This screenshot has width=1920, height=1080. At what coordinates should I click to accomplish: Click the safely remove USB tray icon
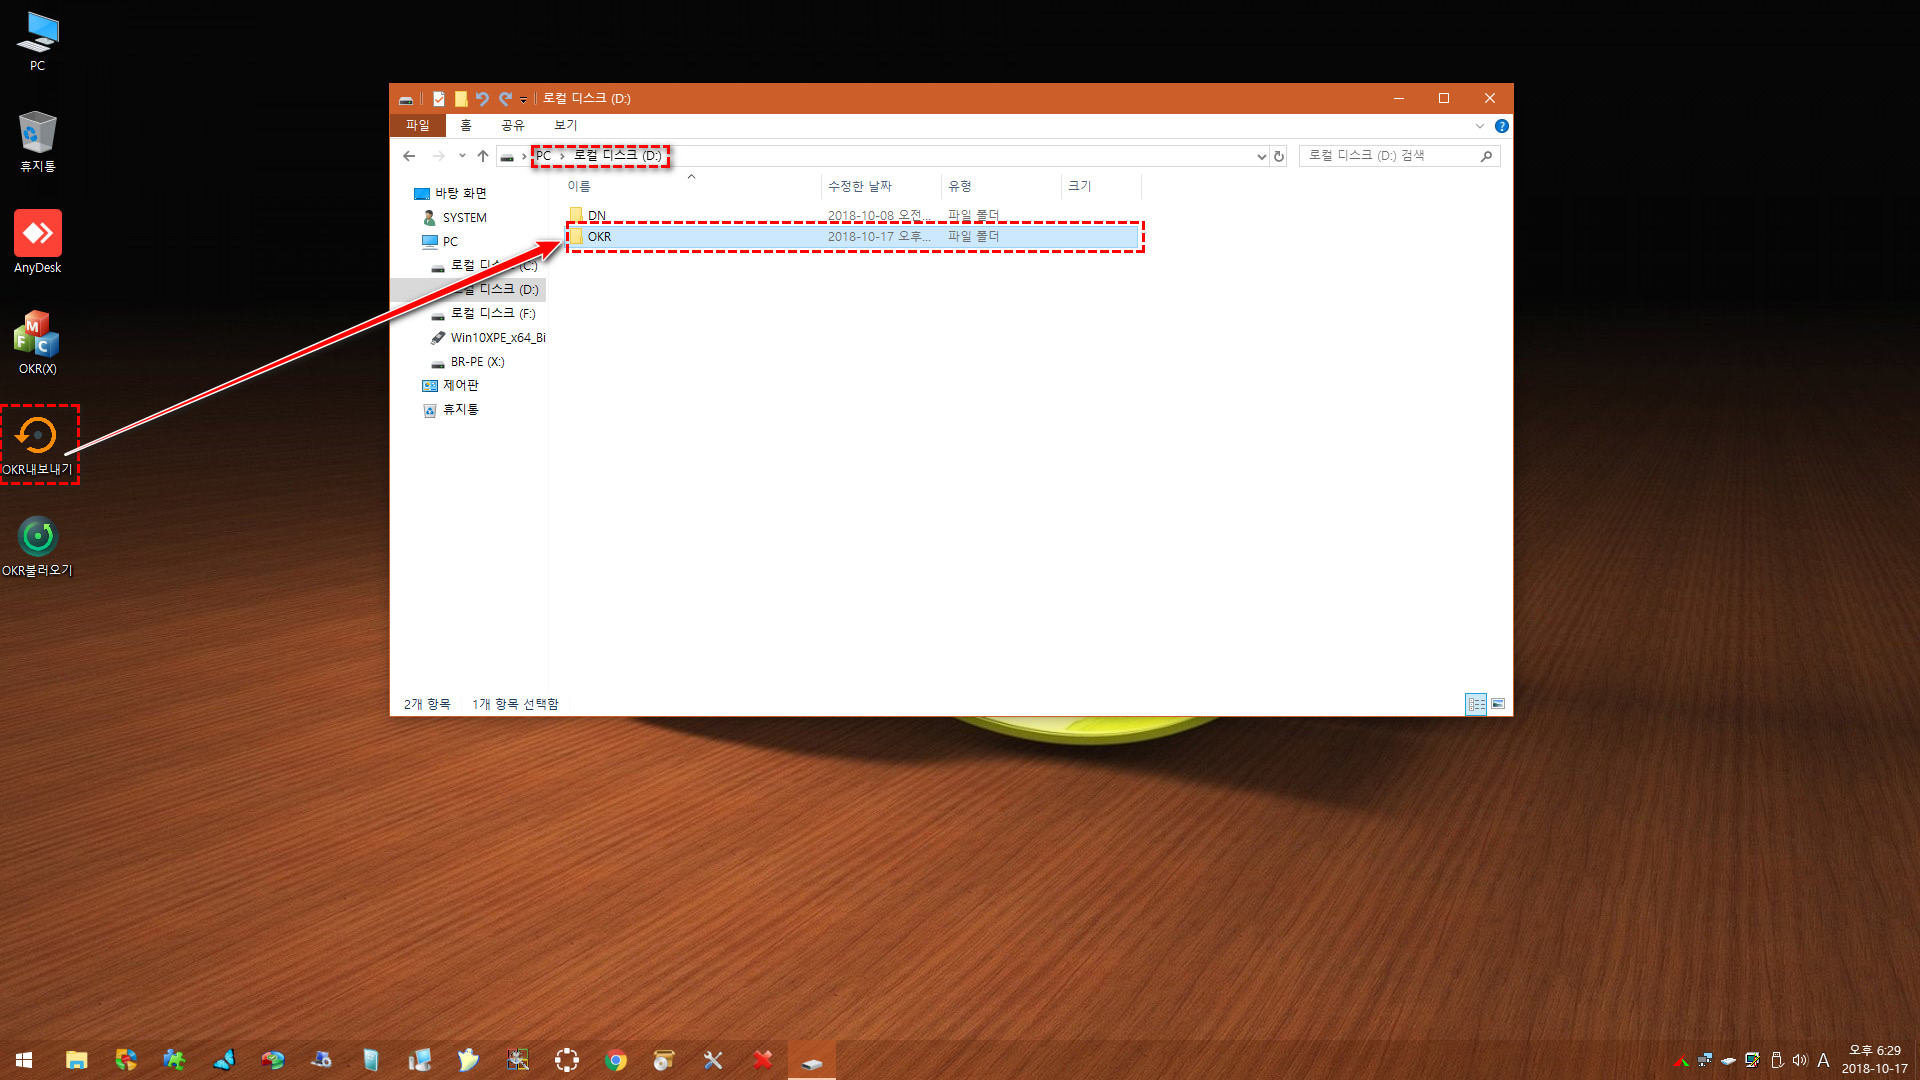[x=1777, y=1060]
